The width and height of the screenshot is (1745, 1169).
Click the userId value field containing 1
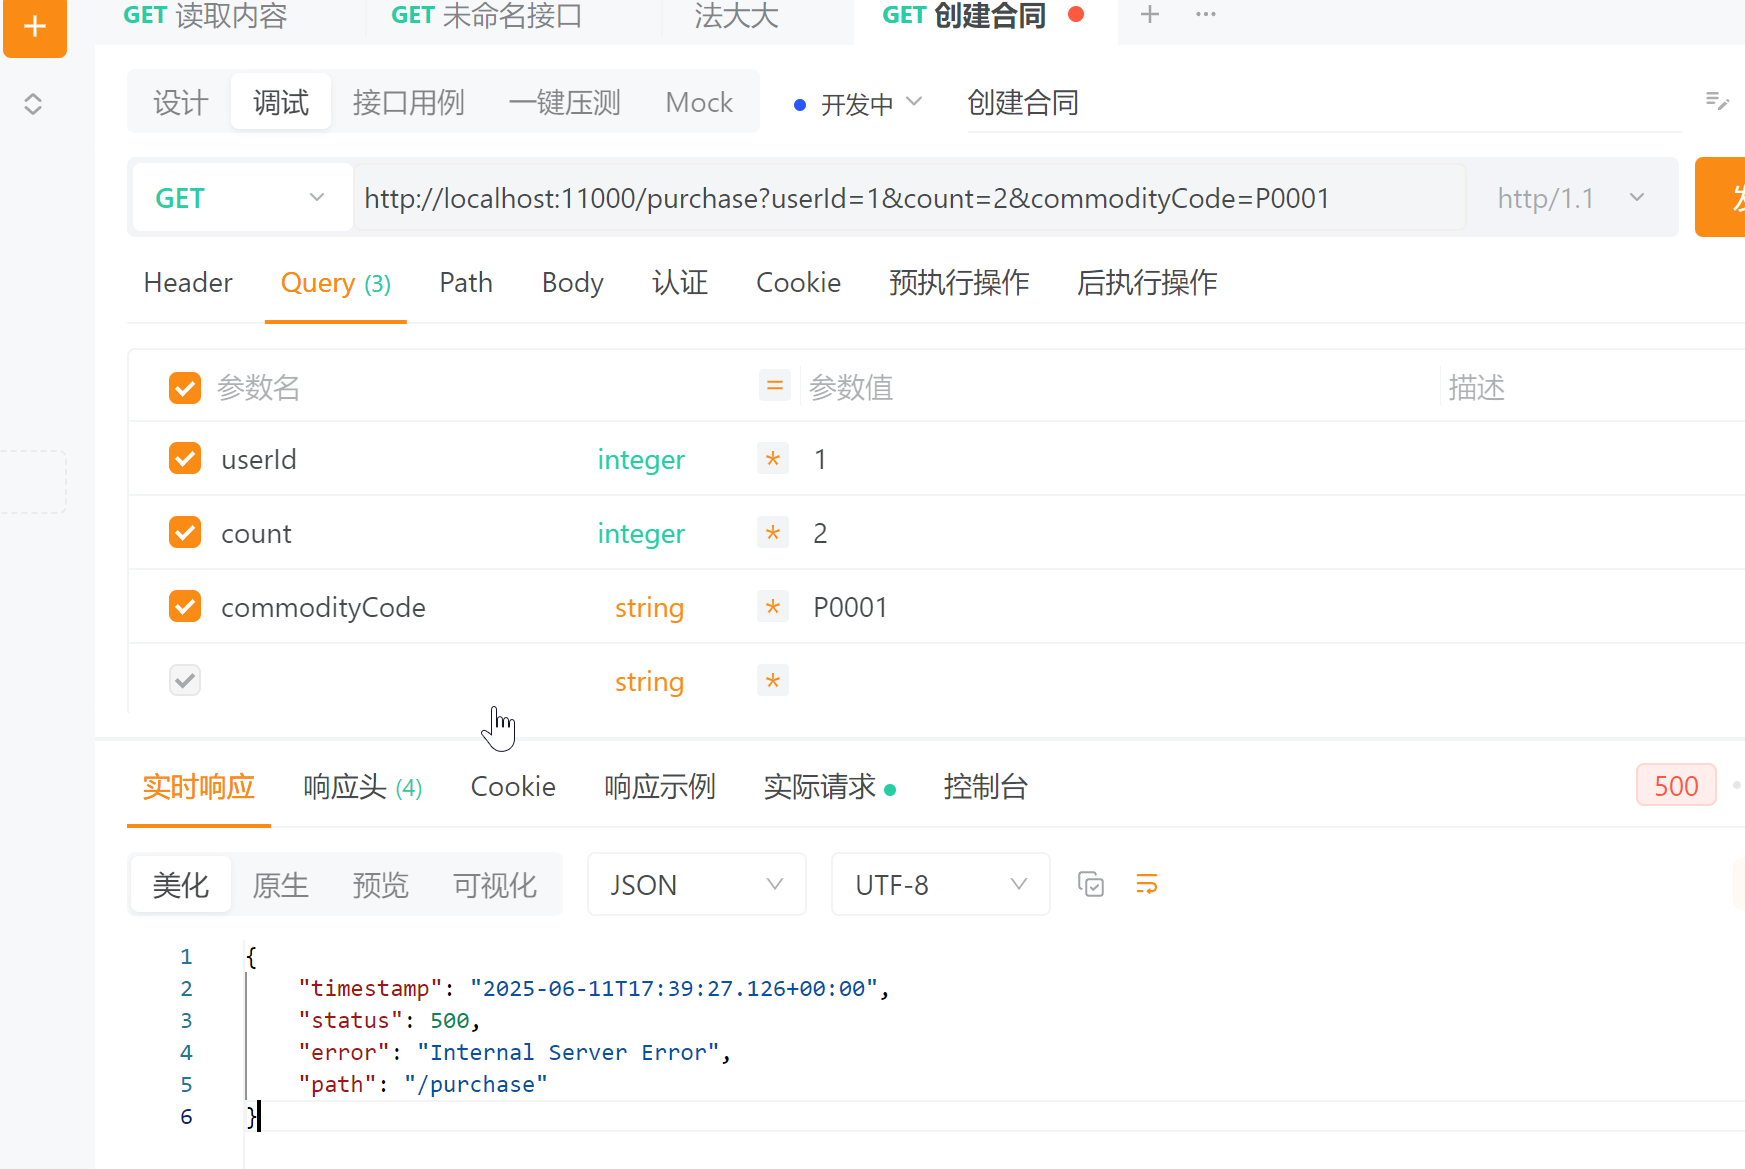[1120, 459]
